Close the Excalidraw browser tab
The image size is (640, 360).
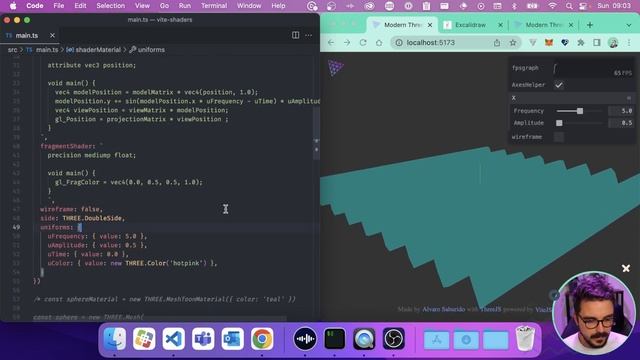click(x=500, y=25)
